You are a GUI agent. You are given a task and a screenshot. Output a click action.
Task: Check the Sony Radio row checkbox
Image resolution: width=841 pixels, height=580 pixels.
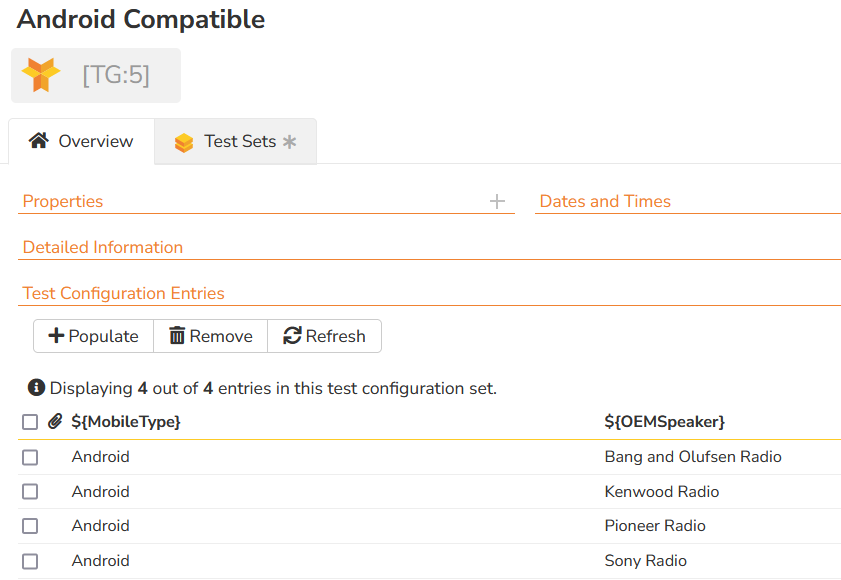tap(30, 561)
